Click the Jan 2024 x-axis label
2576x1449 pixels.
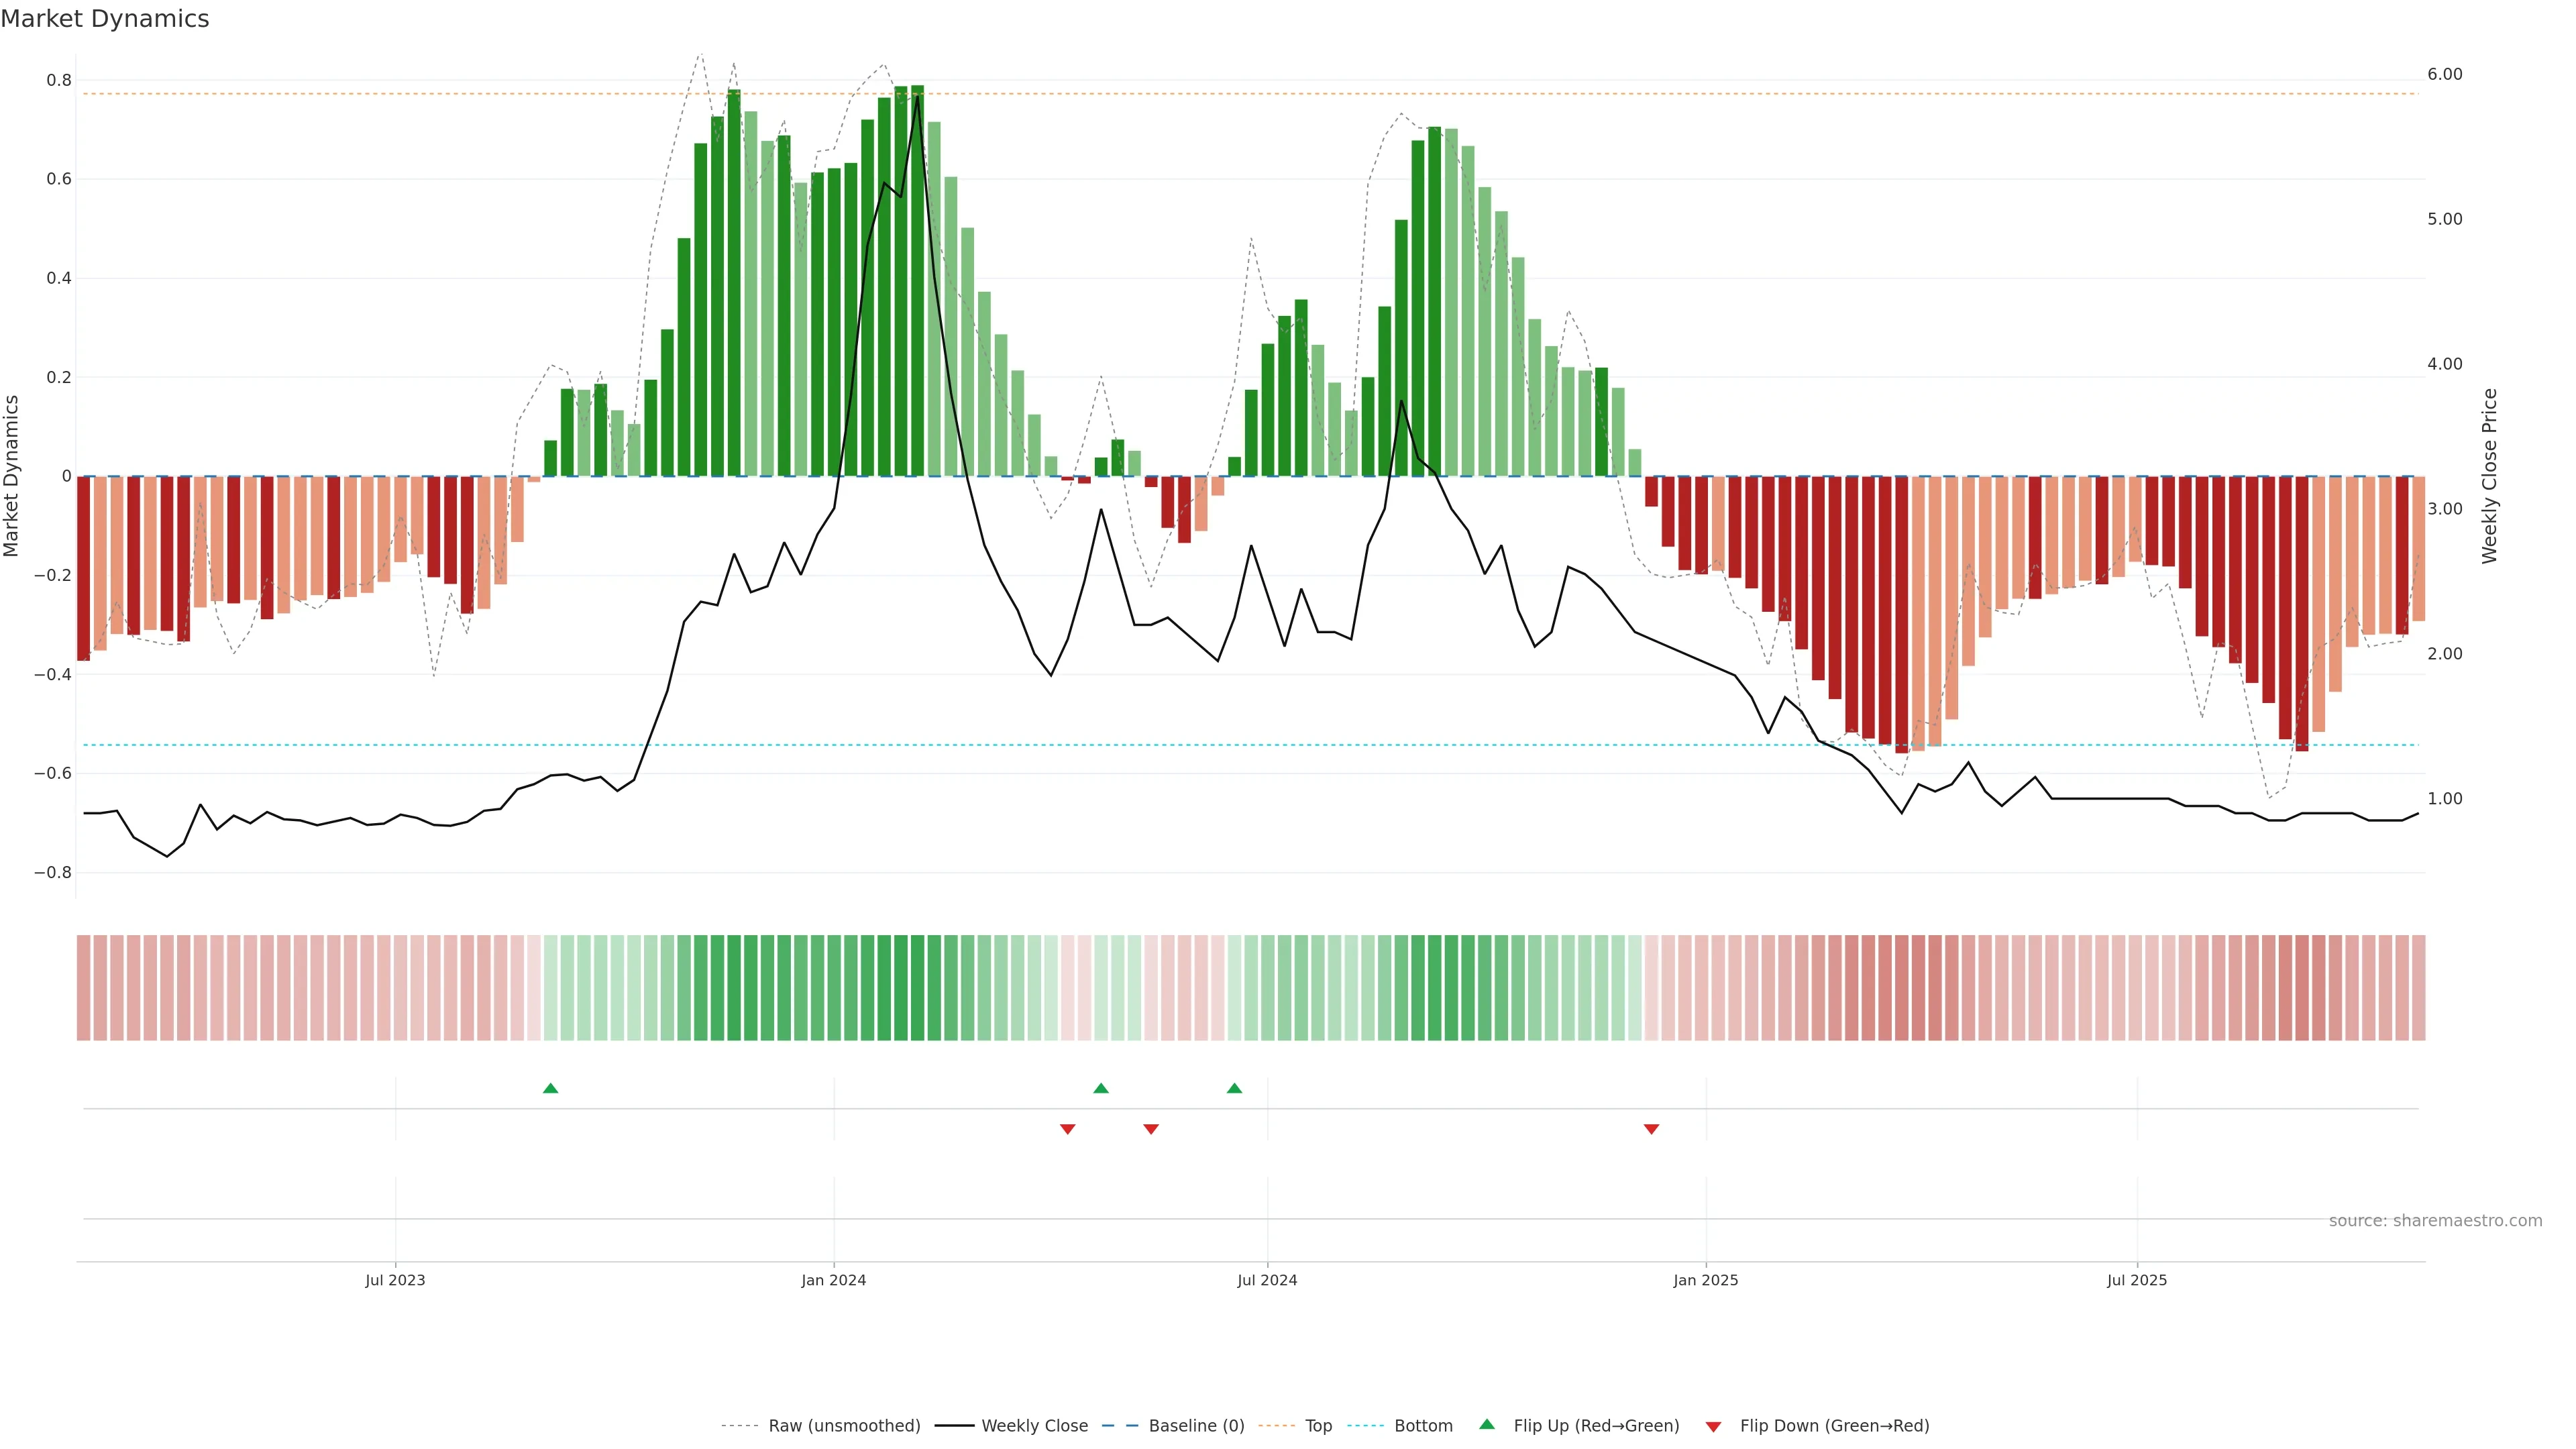click(x=833, y=1280)
